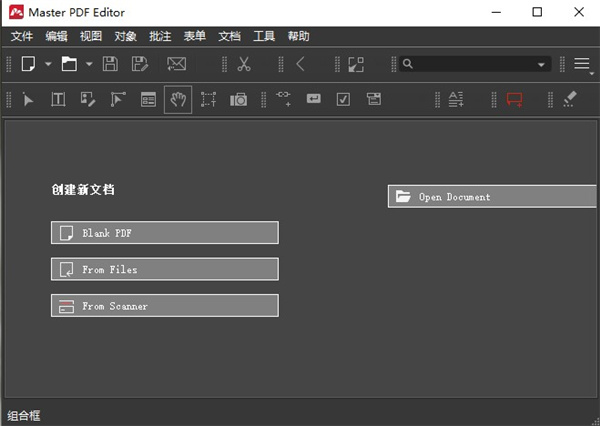The height and width of the screenshot is (426, 600).
Task: Click the Check Box form icon
Action: (343, 100)
